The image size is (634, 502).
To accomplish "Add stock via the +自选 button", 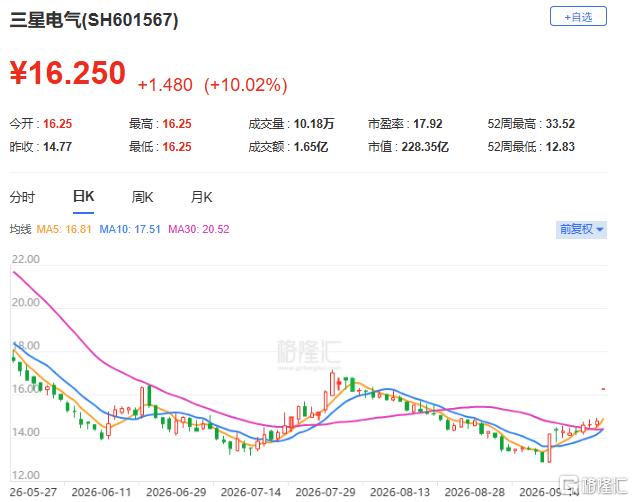I will coord(578,17).
